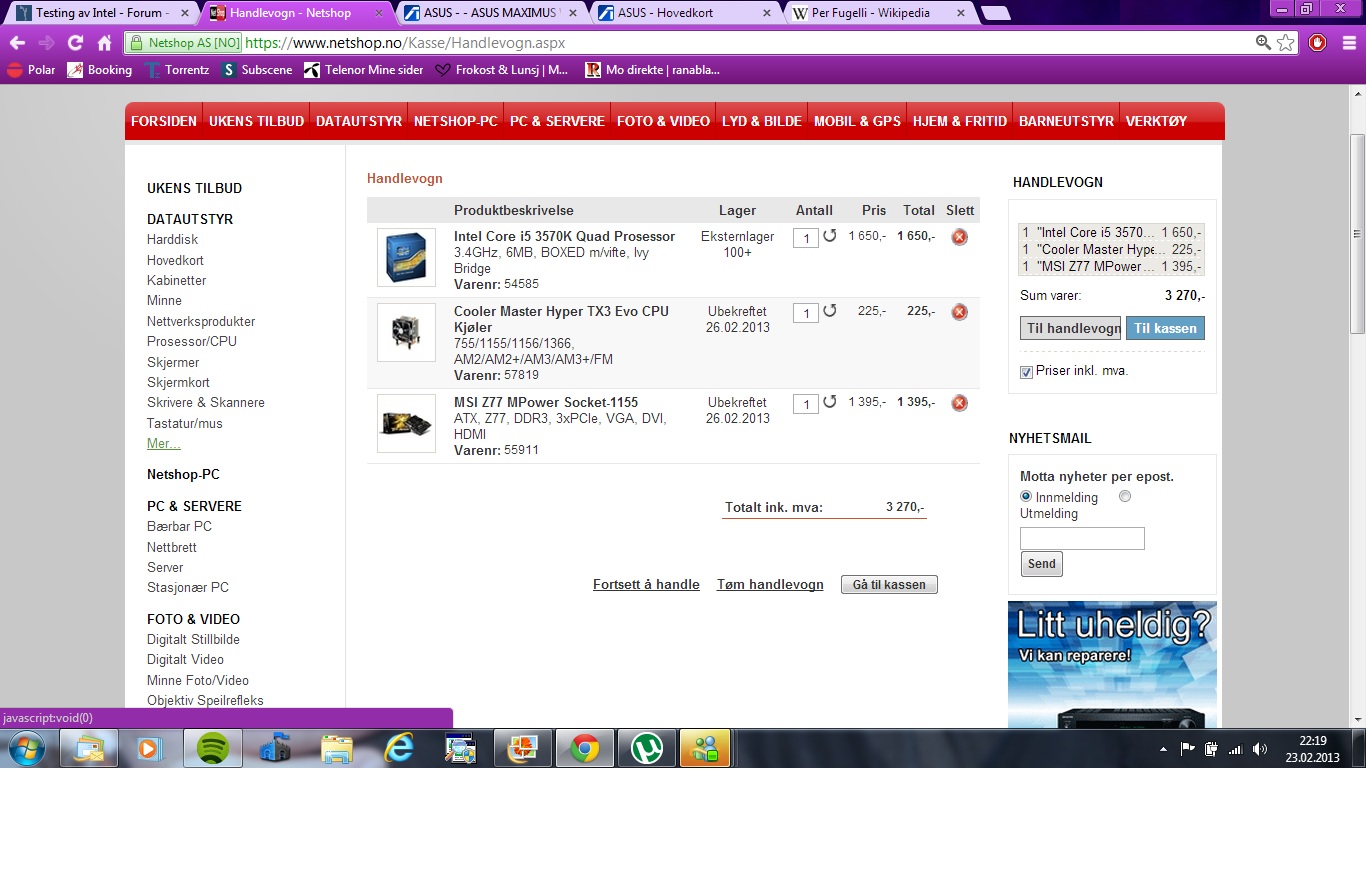The image size is (1366, 883).
Task: Click the volume speaker tray icon
Action: tap(1260, 749)
